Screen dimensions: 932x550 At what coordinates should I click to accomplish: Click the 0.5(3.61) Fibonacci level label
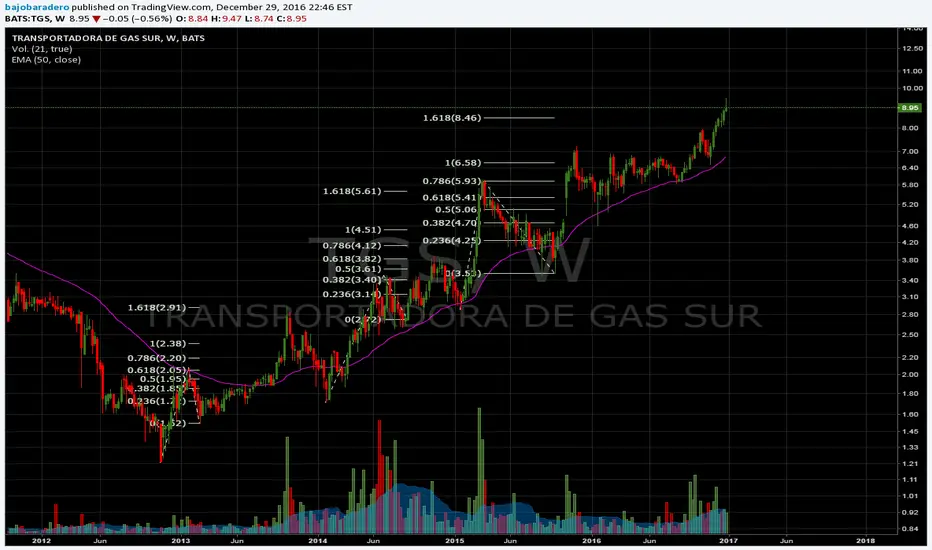[358, 269]
